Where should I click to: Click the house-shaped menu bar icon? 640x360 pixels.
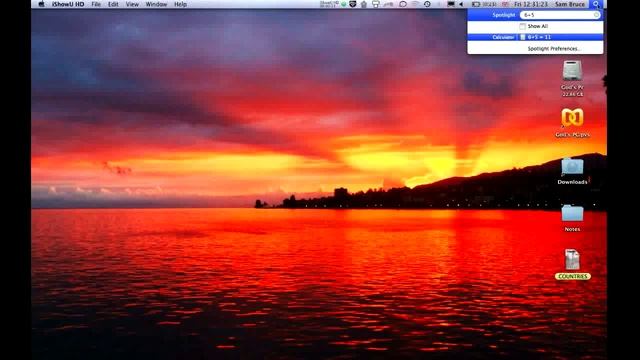tap(364, 4)
